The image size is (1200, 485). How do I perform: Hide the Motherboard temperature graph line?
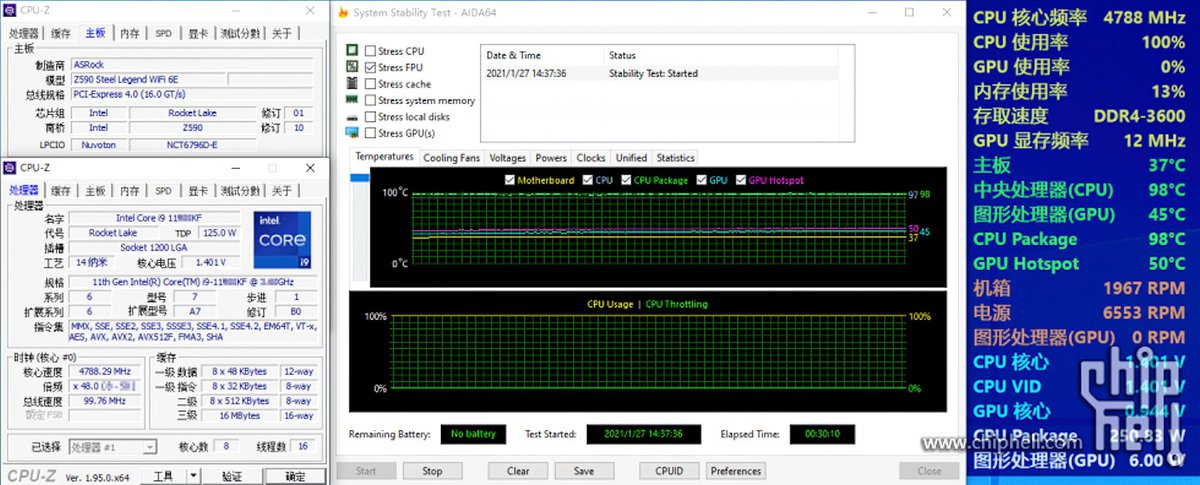tap(509, 180)
